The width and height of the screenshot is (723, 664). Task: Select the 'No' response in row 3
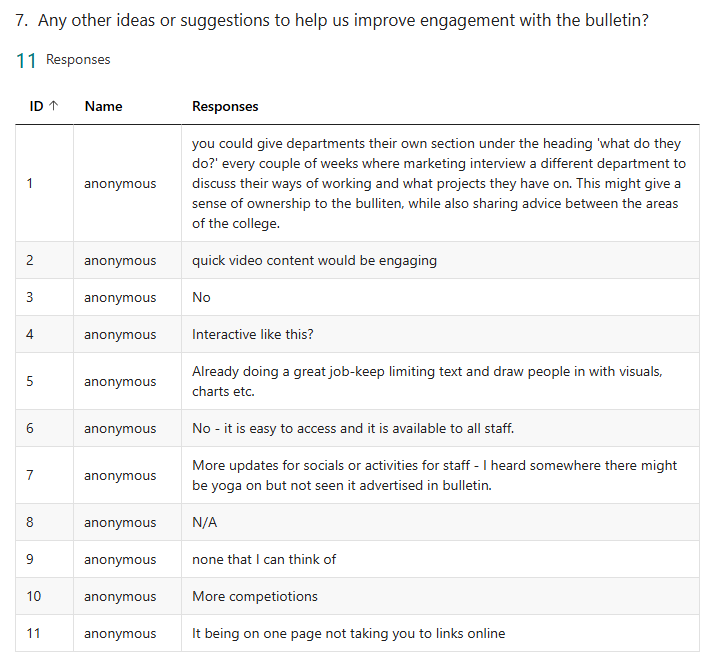coord(201,298)
